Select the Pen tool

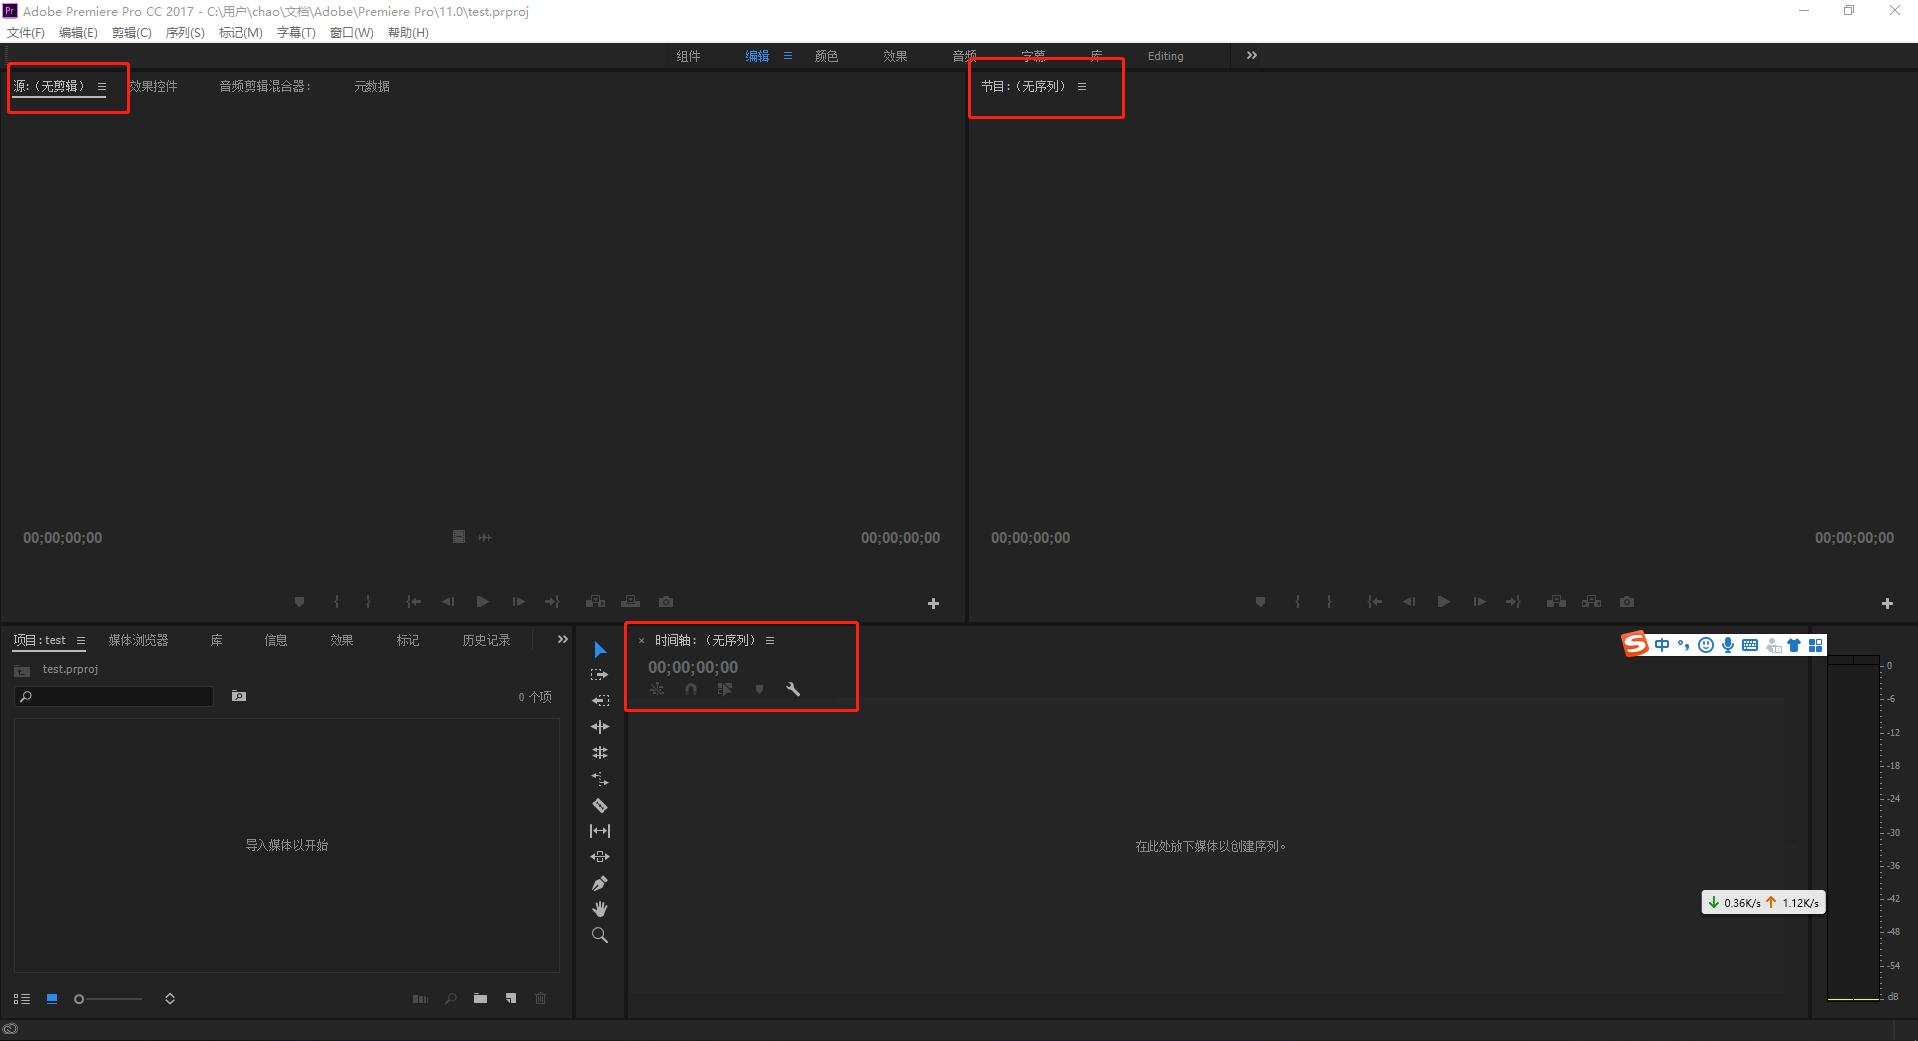(600, 883)
